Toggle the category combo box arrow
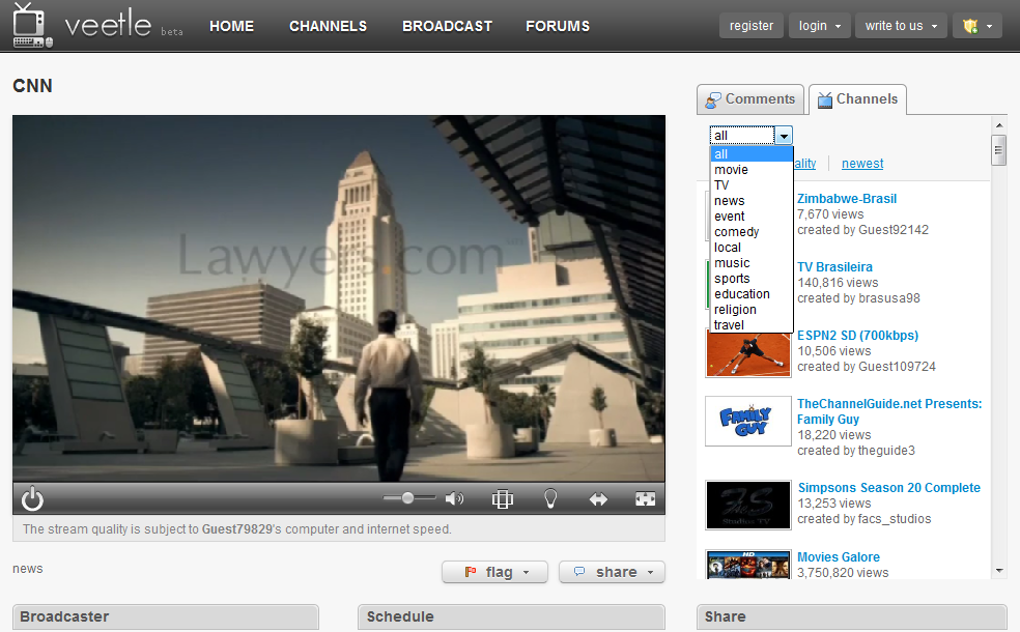 pos(784,135)
